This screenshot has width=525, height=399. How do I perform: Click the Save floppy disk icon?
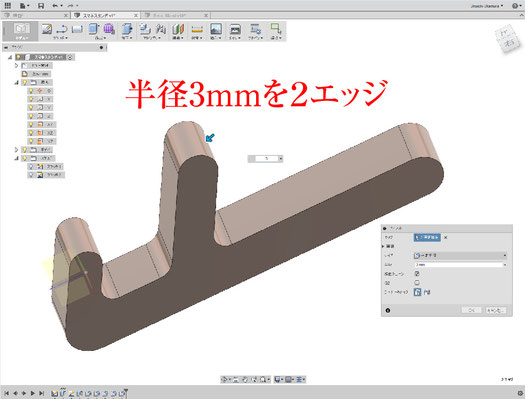pos(41,6)
